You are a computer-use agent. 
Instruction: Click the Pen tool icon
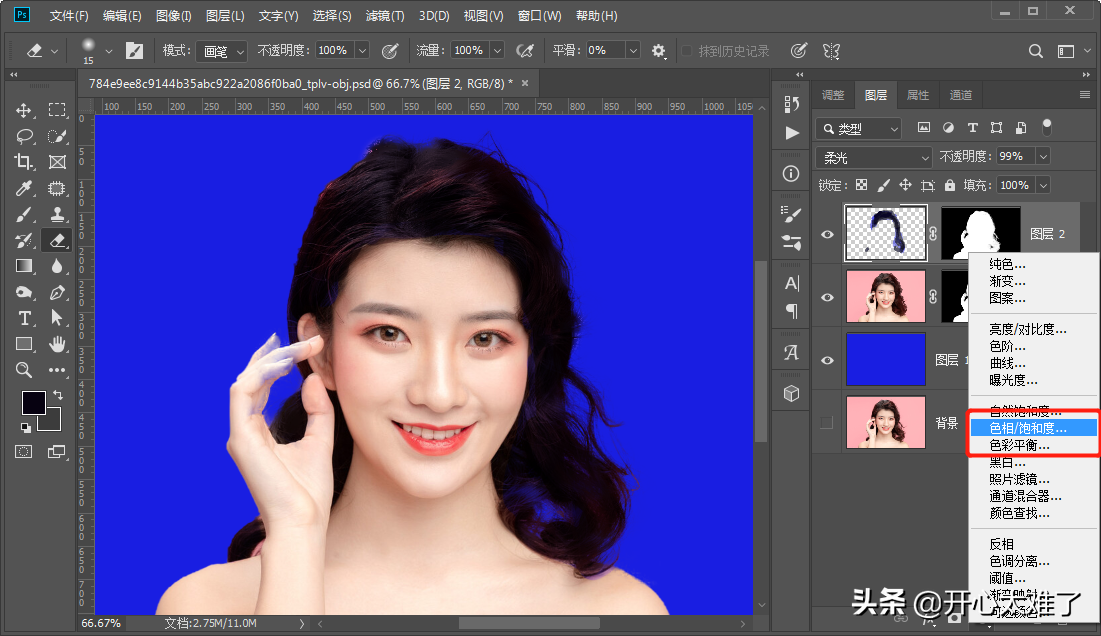(57, 292)
